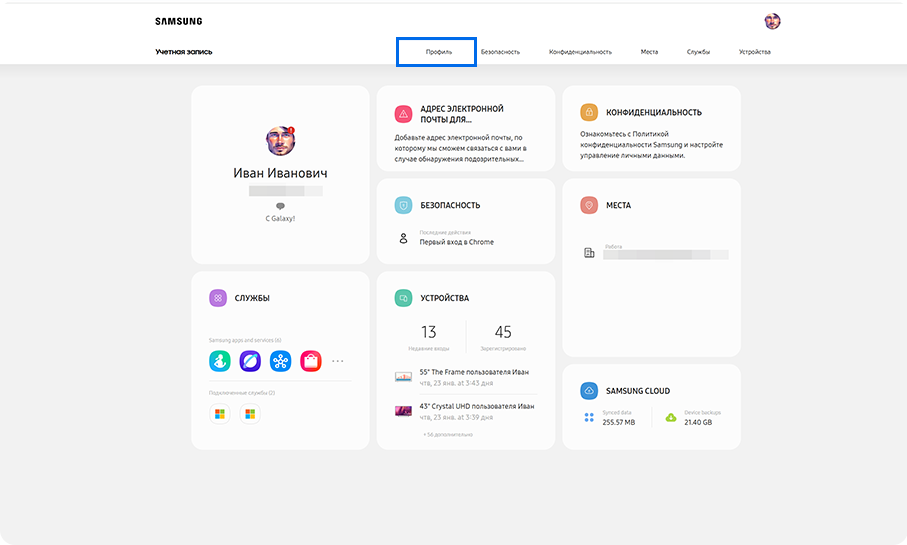The width and height of the screenshot is (907, 545).
Task: Click the Учетная запись header link
Action: 183,52
